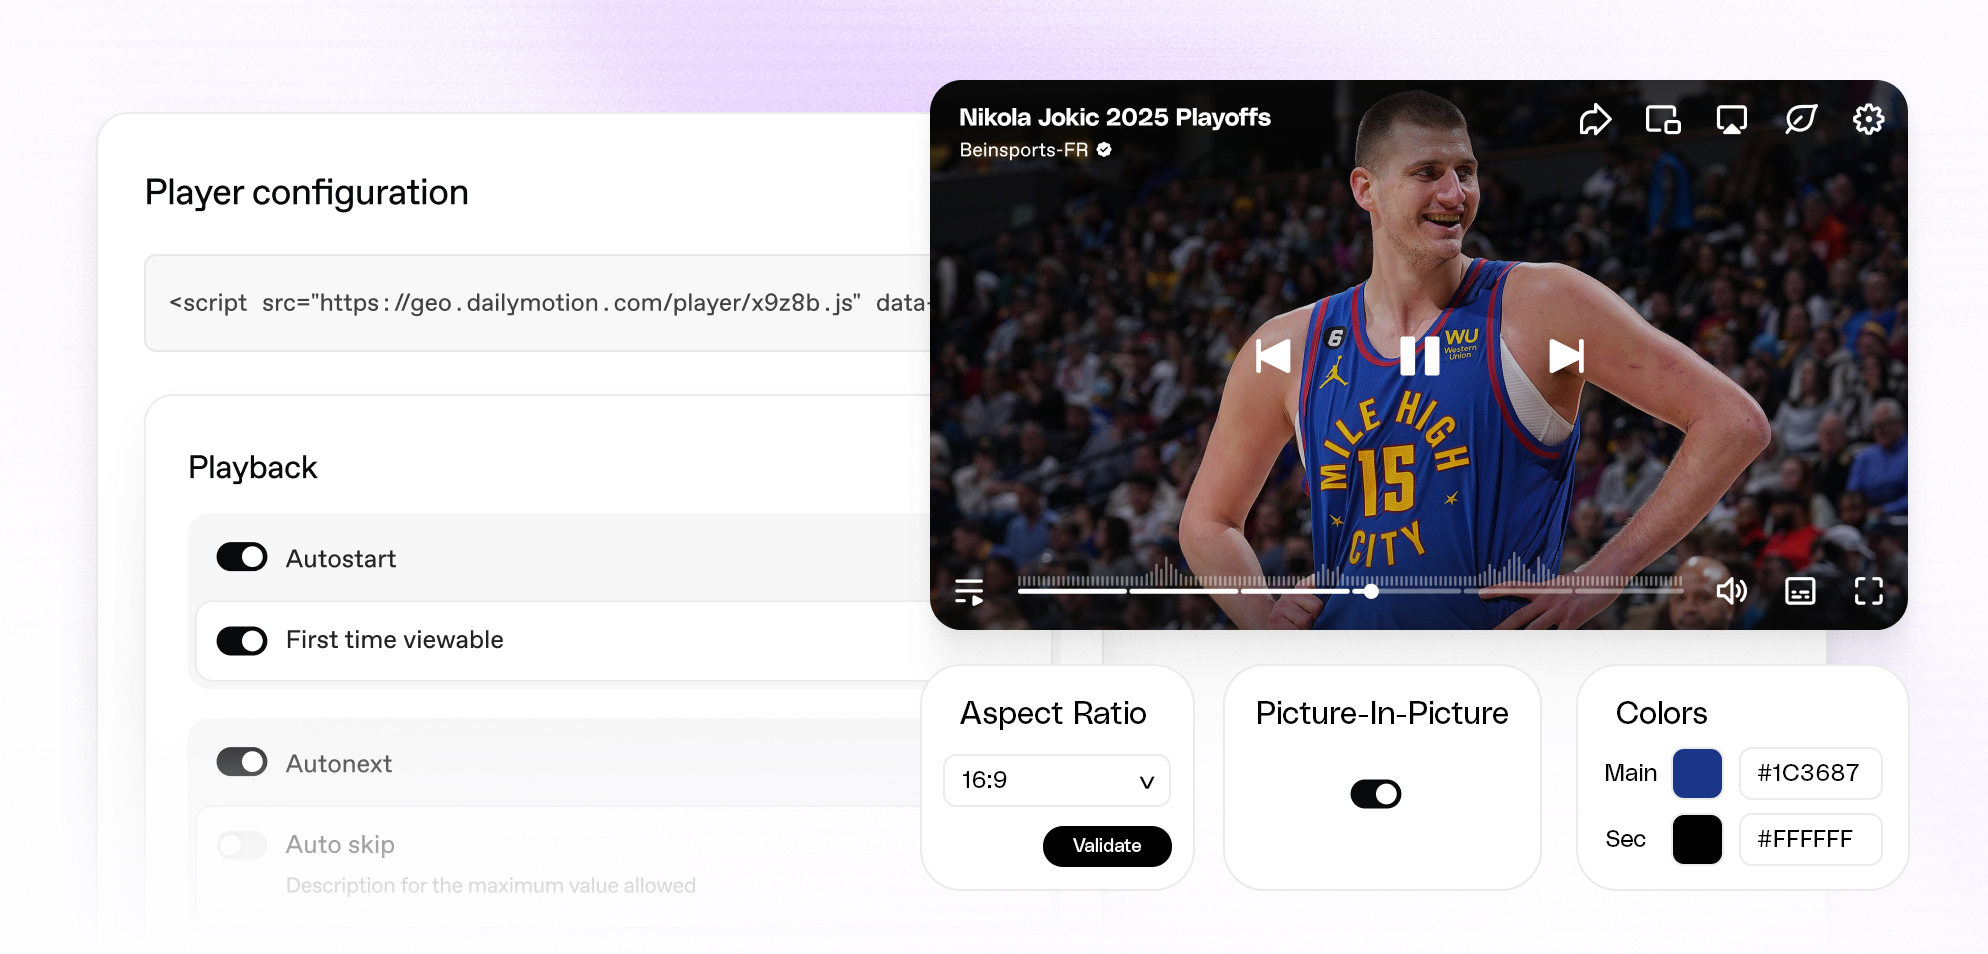Toggle the Picture-In-Picture switch
1988x954 pixels.
click(x=1376, y=794)
